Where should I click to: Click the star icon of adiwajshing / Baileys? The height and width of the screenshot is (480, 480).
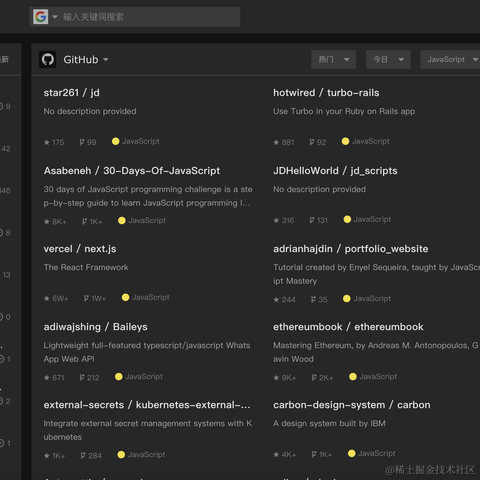tap(47, 378)
